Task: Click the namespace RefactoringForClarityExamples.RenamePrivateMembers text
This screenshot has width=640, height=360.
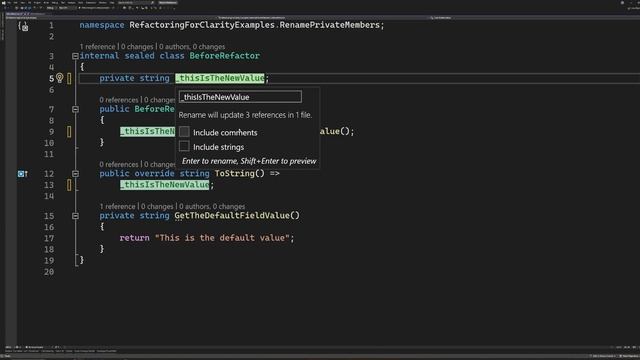Action: (255, 25)
